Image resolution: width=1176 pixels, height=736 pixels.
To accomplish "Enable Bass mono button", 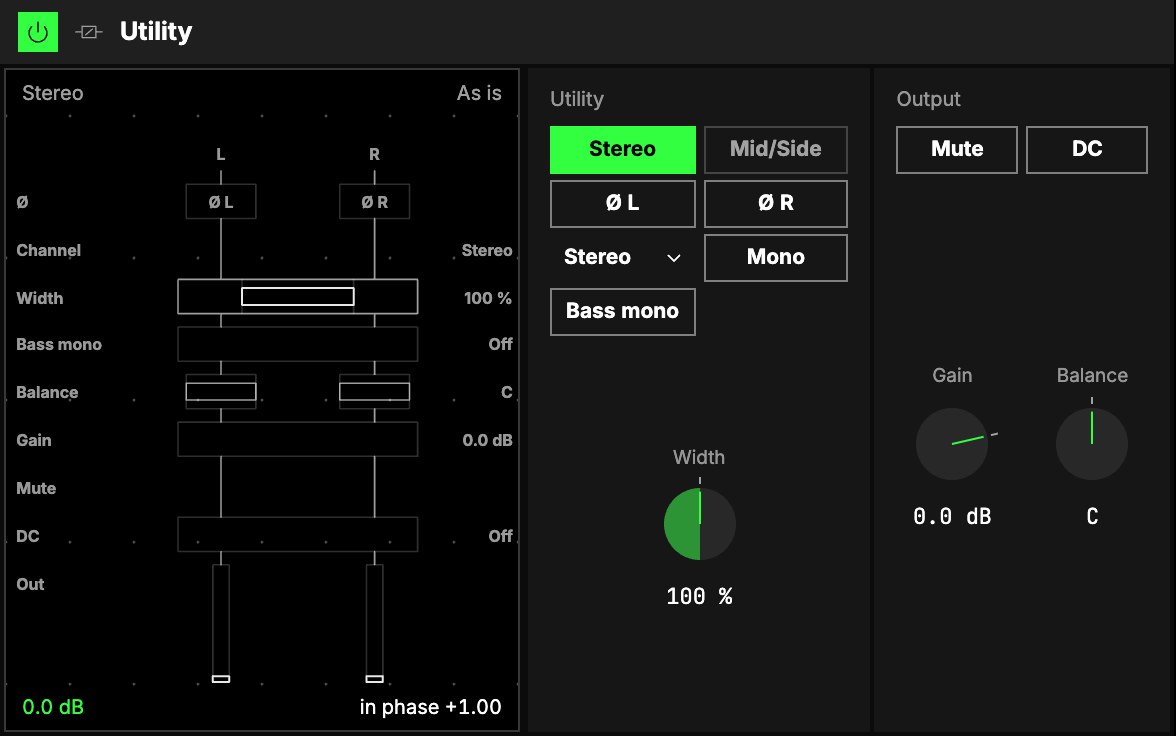I will (x=622, y=311).
